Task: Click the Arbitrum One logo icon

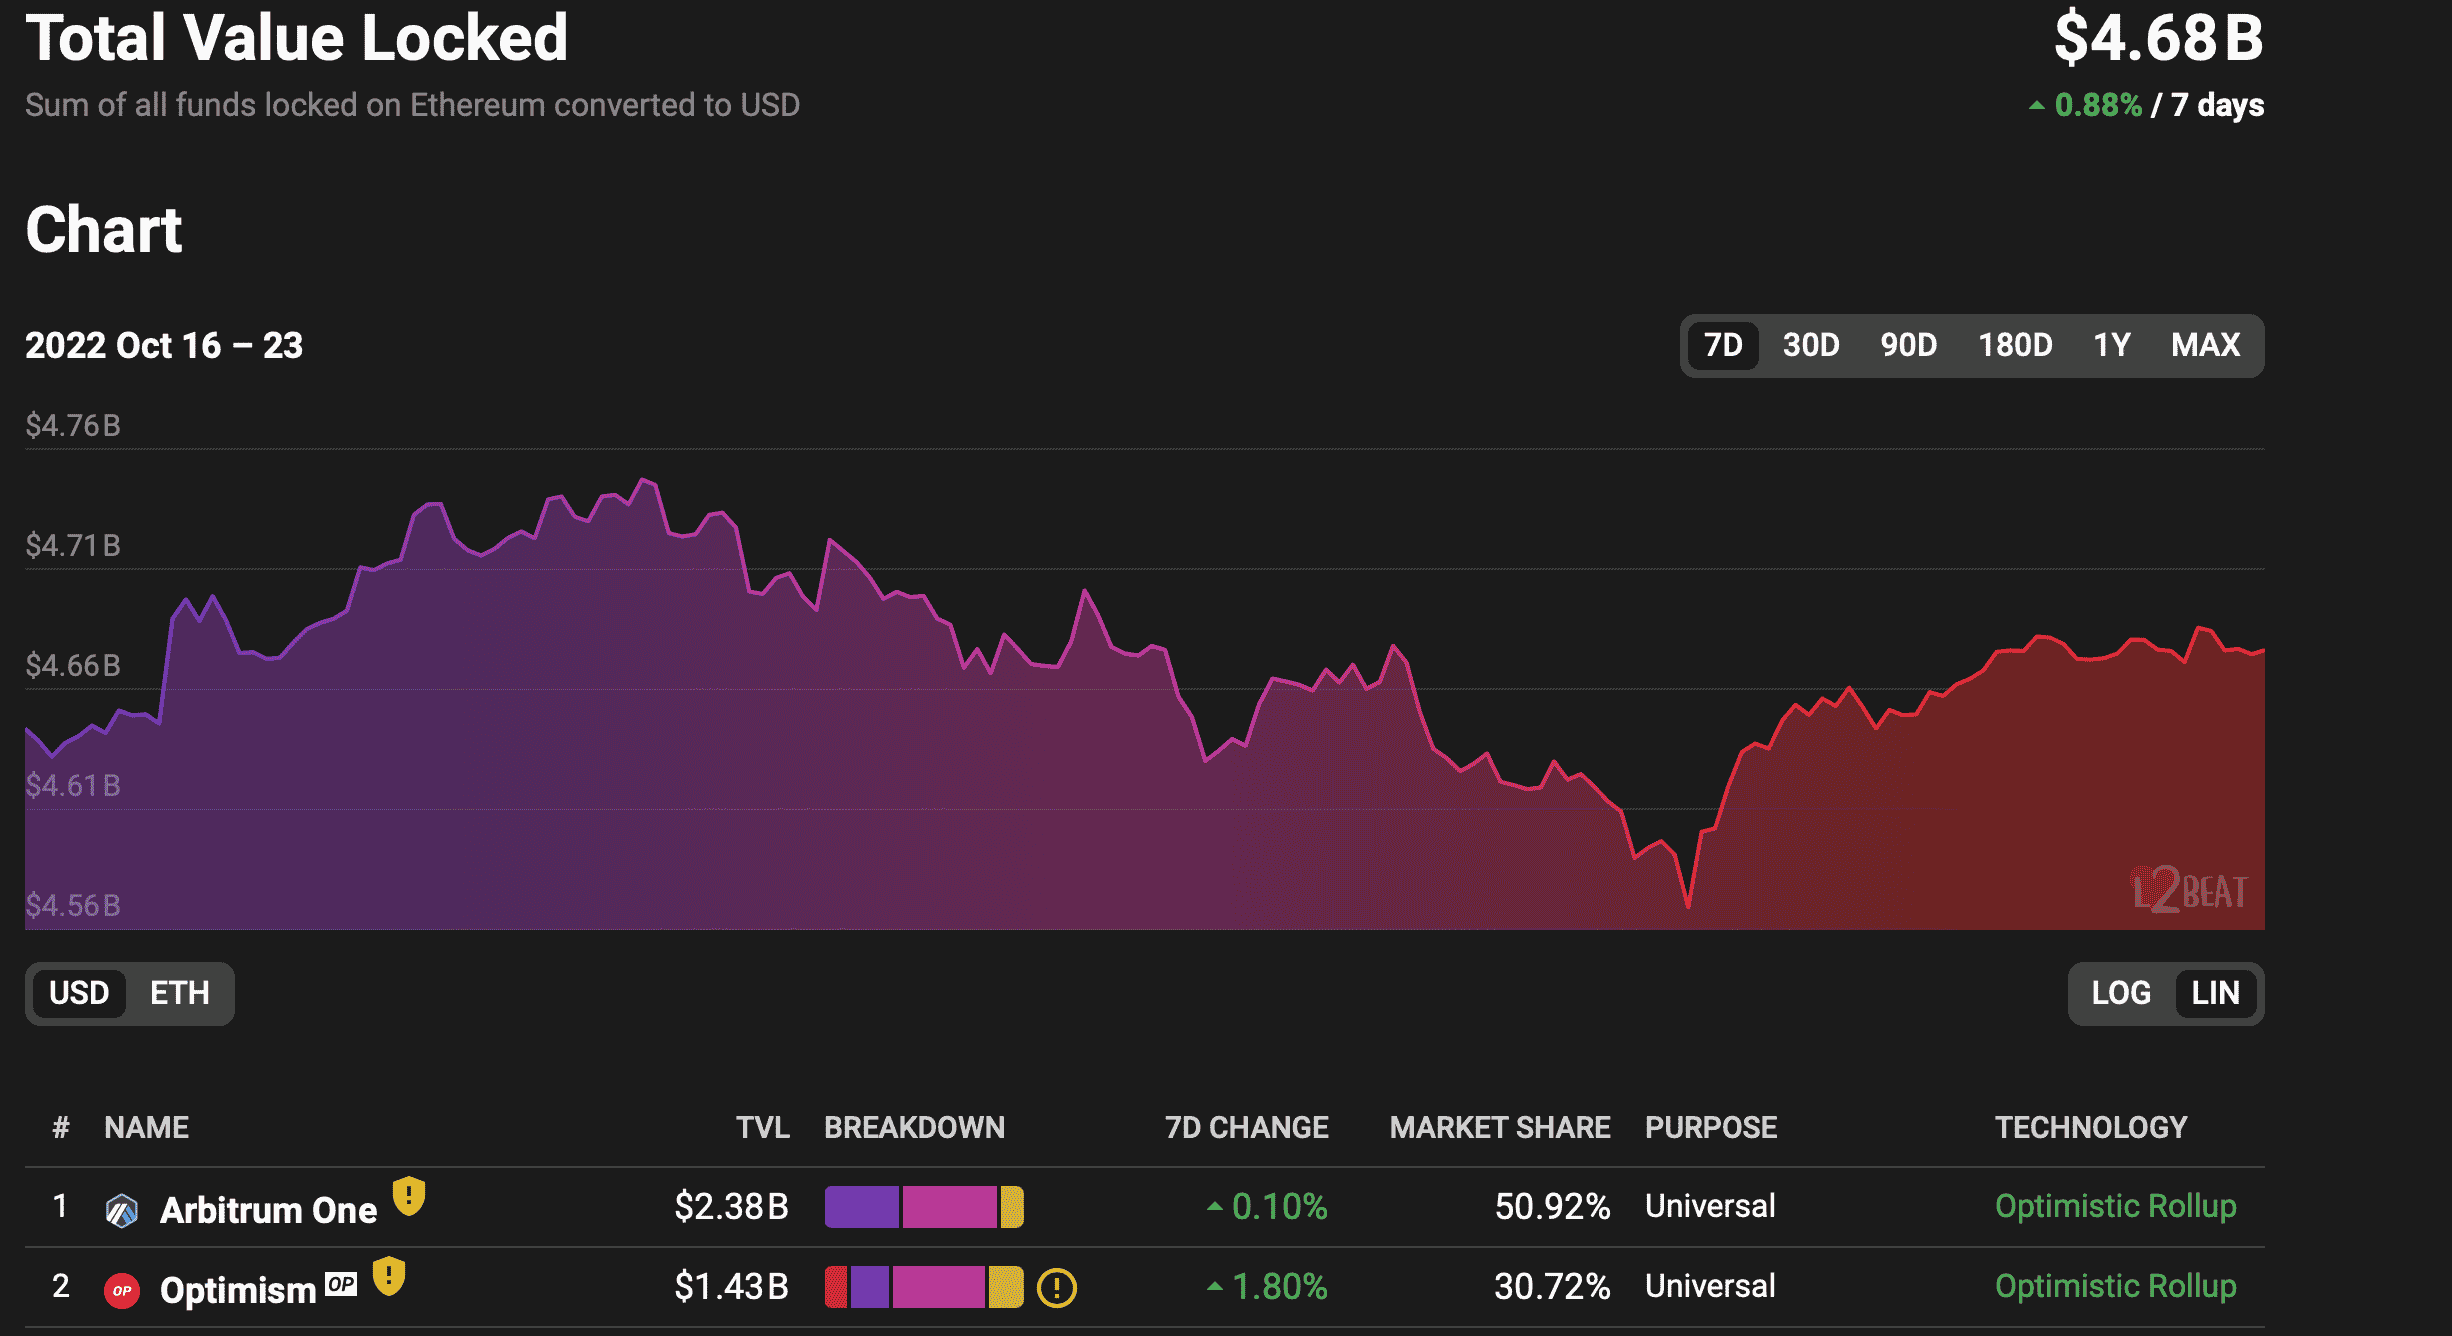Action: (122, 1210)
